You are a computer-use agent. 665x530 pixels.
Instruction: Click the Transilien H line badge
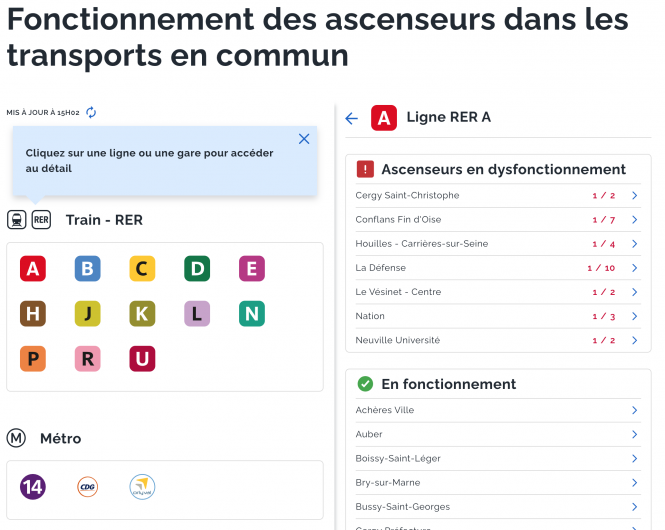[33, 314]
